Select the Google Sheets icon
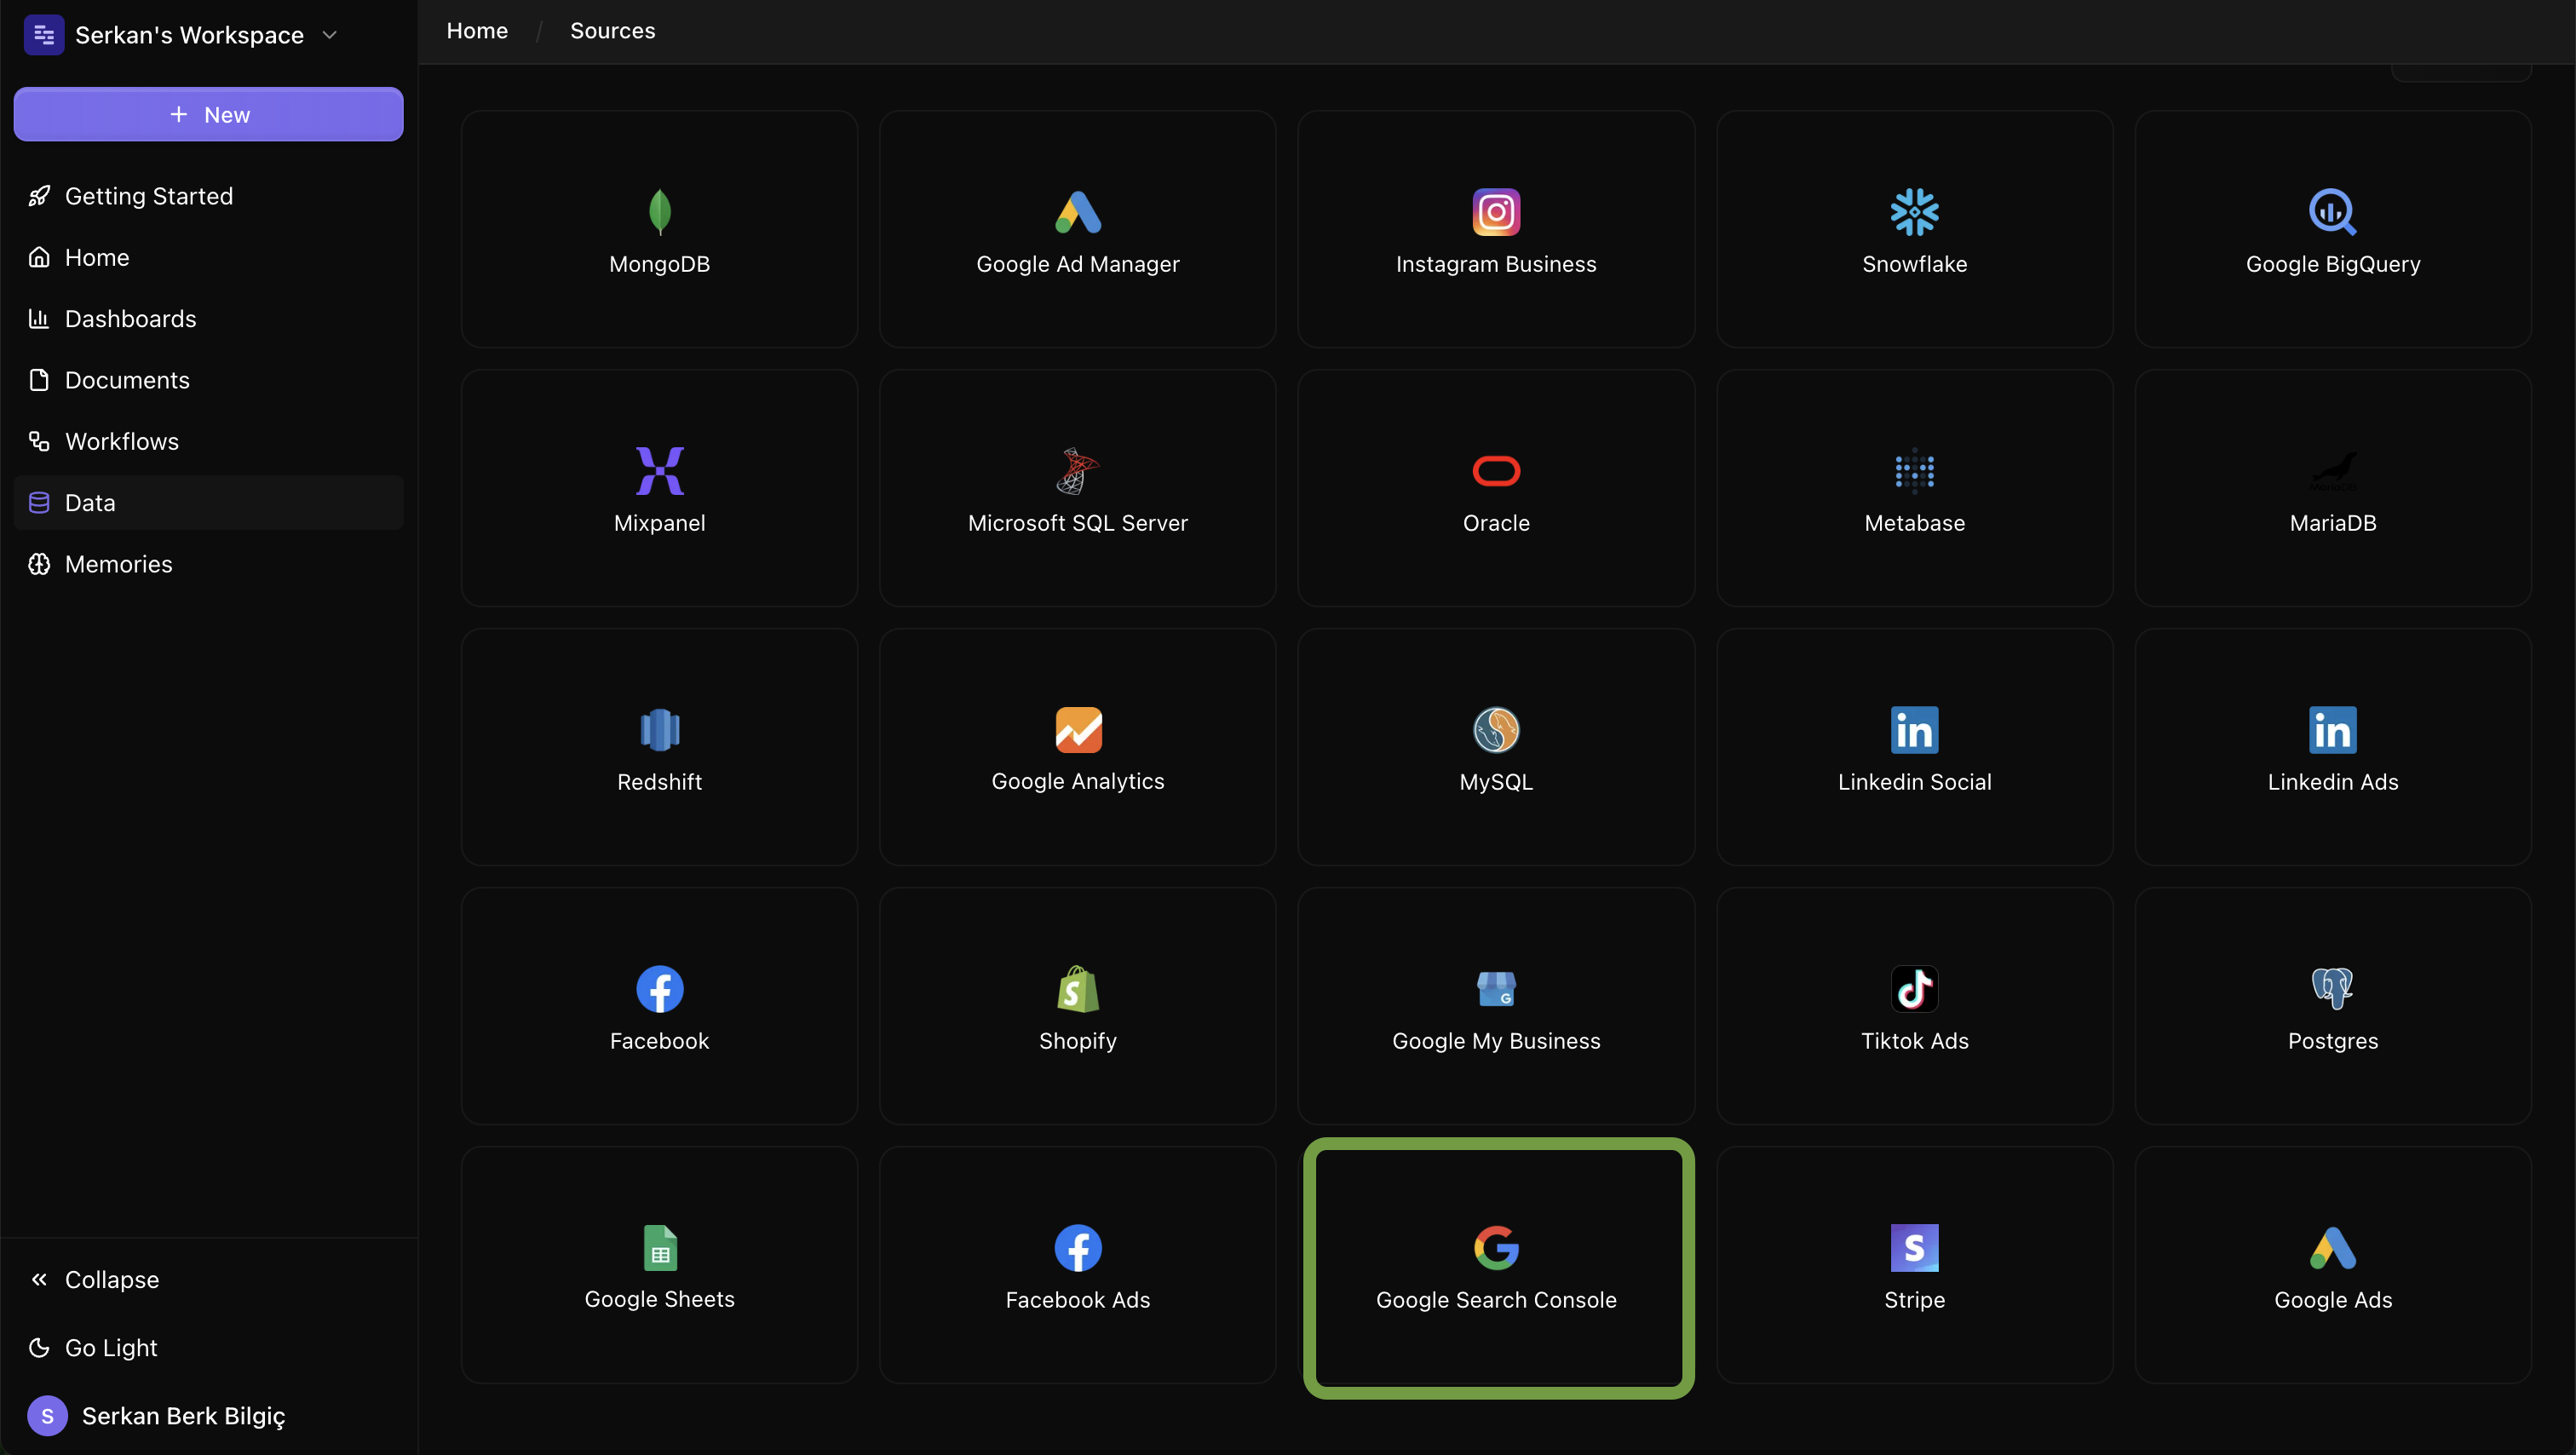Image resolution: width=2576 pixels, height=1455 pixels. [659, 1247]
